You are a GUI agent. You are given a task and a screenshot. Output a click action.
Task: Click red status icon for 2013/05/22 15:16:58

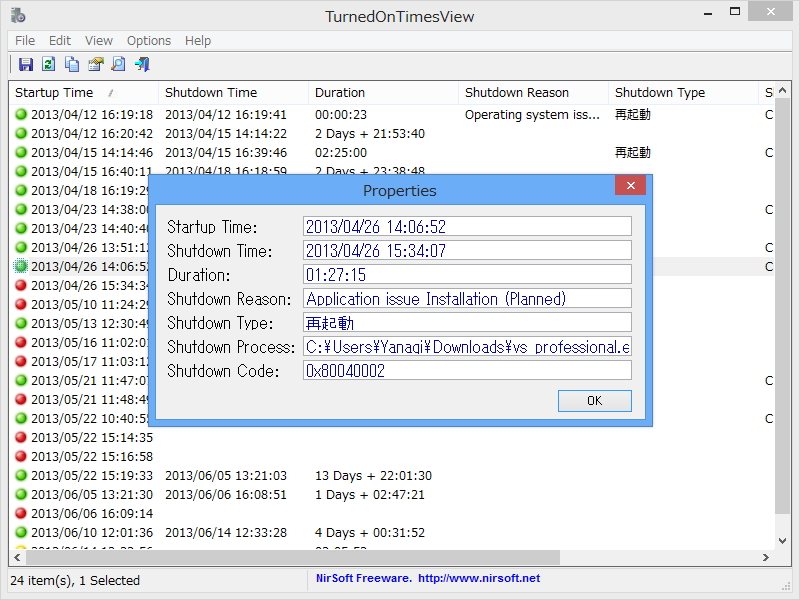[21, 456]
